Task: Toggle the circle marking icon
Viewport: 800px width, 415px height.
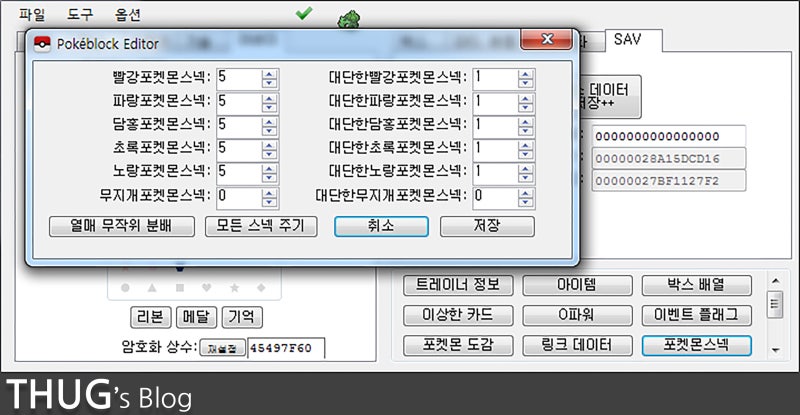Action: click(x=125, y=288)
